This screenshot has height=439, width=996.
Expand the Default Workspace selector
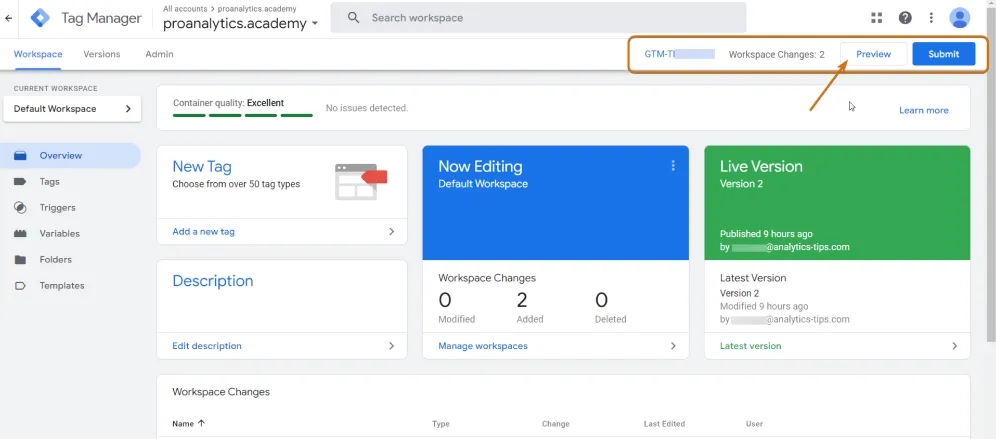pyautogui.click(x=72, y=109)
